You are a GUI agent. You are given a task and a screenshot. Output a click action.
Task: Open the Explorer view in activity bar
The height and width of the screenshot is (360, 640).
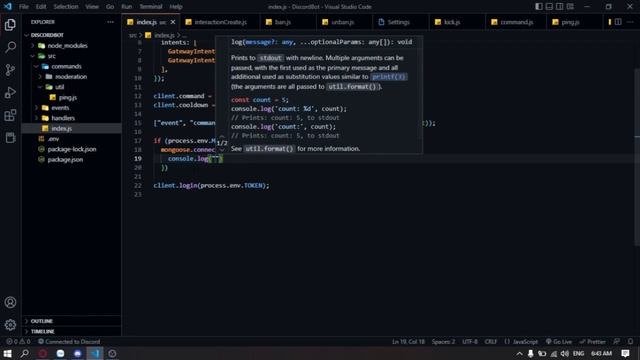point(10,24)
